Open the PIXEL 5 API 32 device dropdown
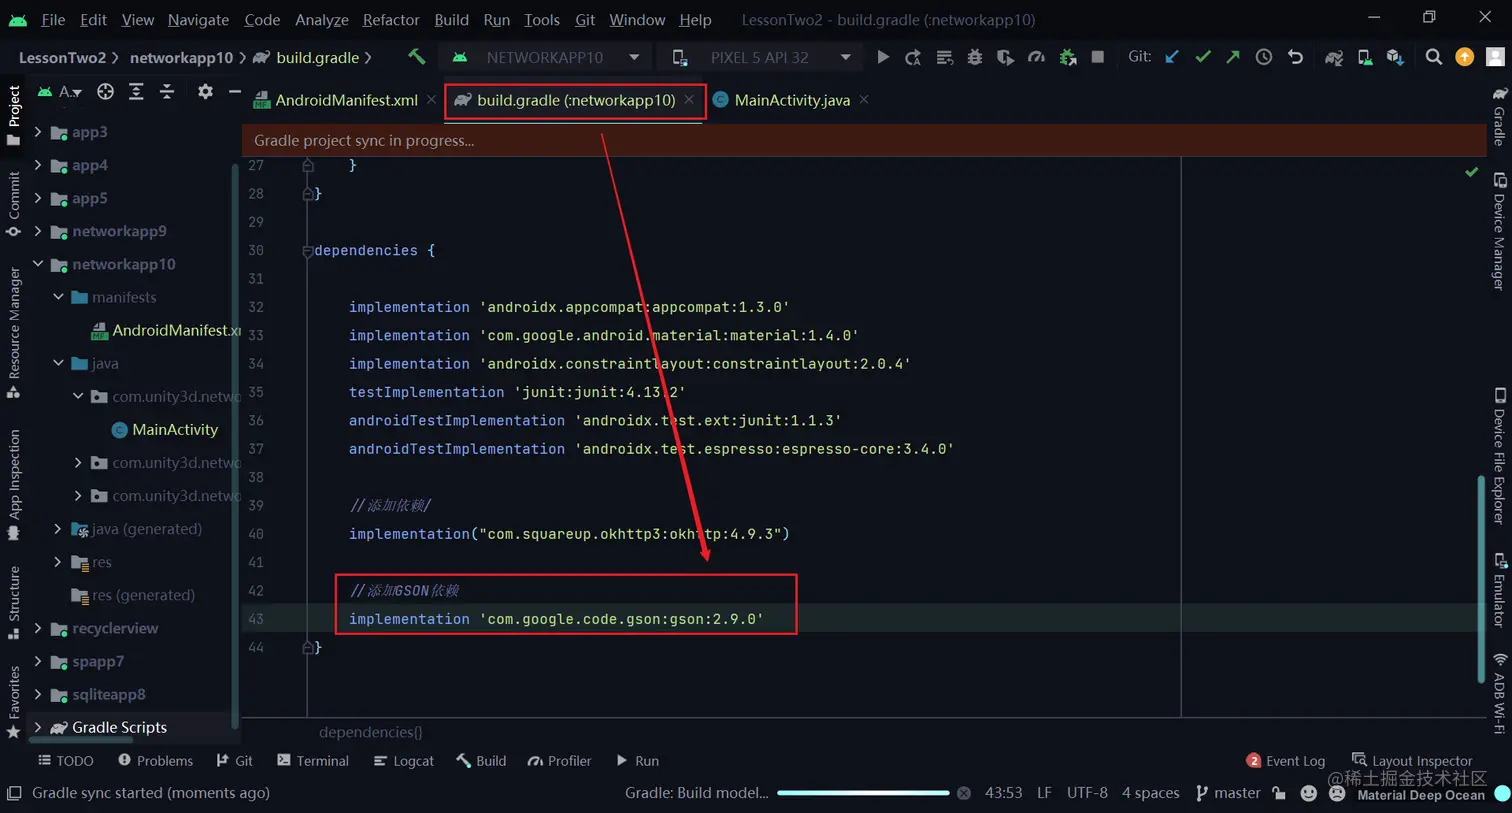Screen dimensions: 1512x813 [762, 57]
